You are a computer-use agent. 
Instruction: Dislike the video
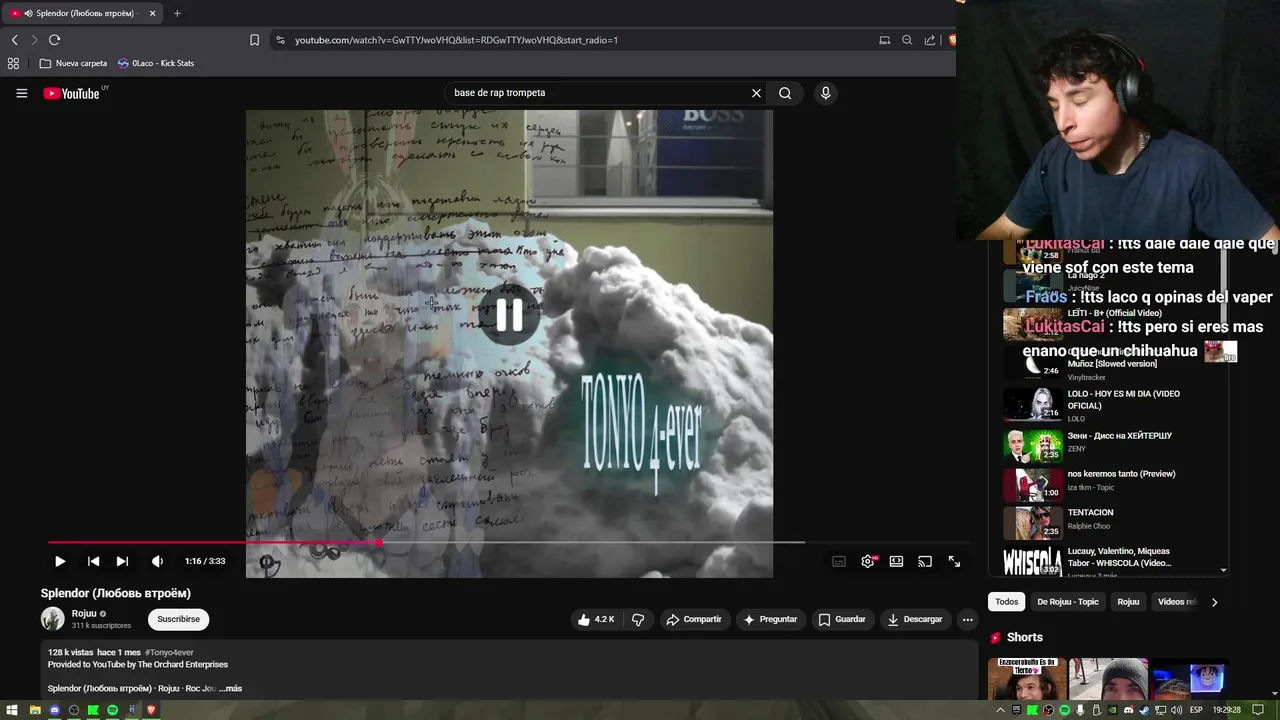coord(638,619)
